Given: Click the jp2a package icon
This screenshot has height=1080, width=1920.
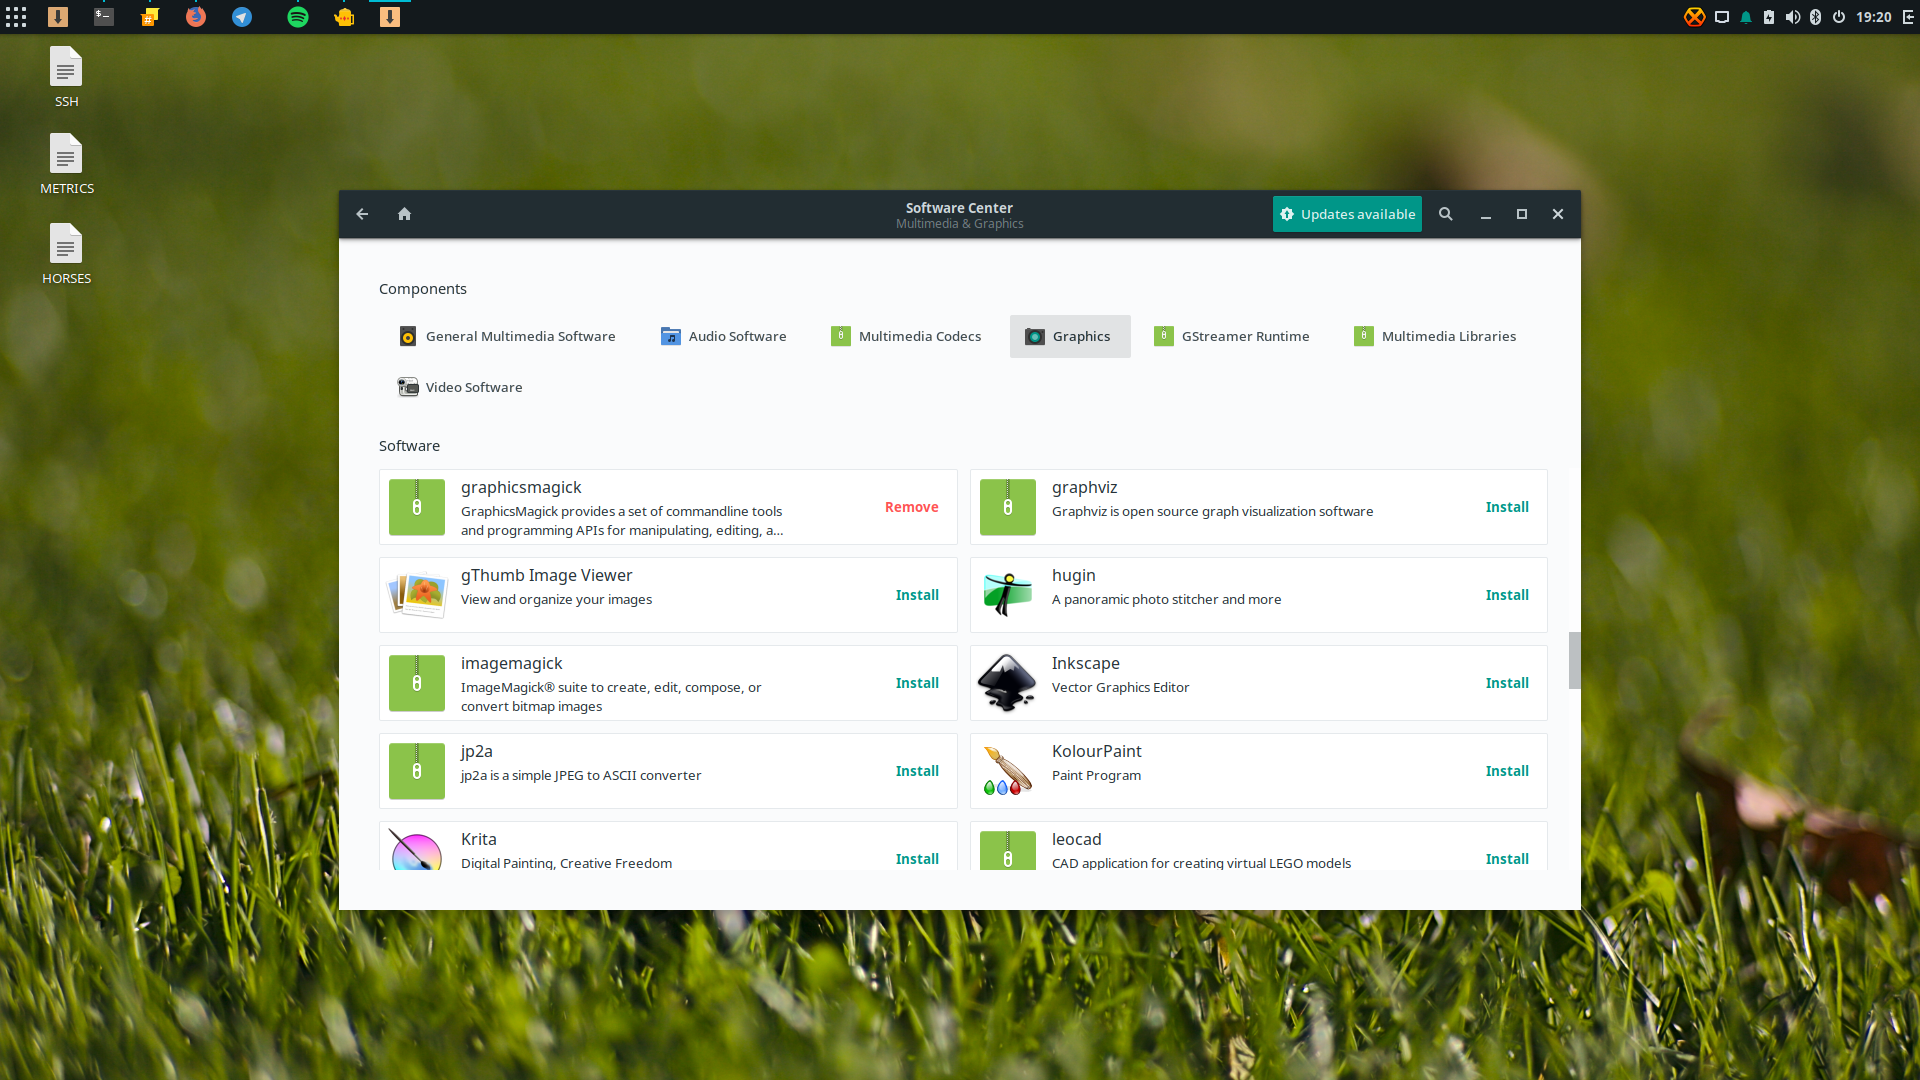Looking at the screenshot, I should [x=417, y=771].
